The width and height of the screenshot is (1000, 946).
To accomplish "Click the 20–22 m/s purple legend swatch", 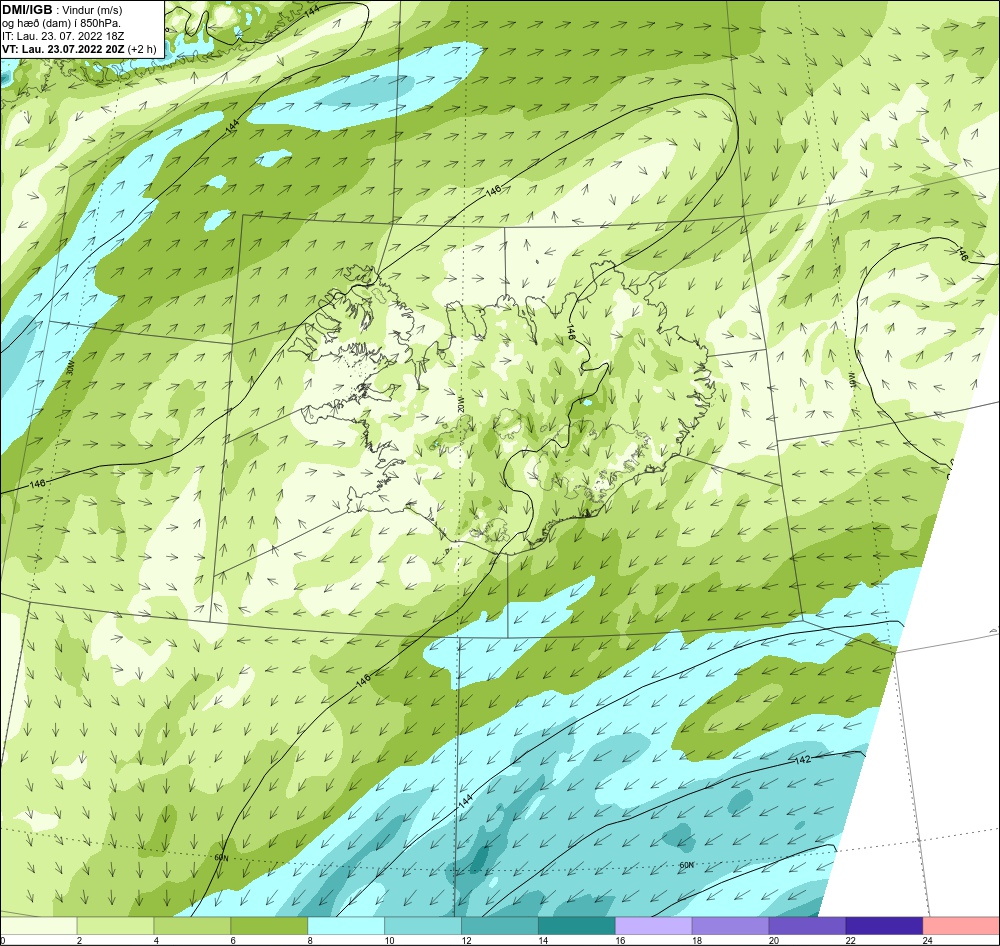I will point(807,926).
